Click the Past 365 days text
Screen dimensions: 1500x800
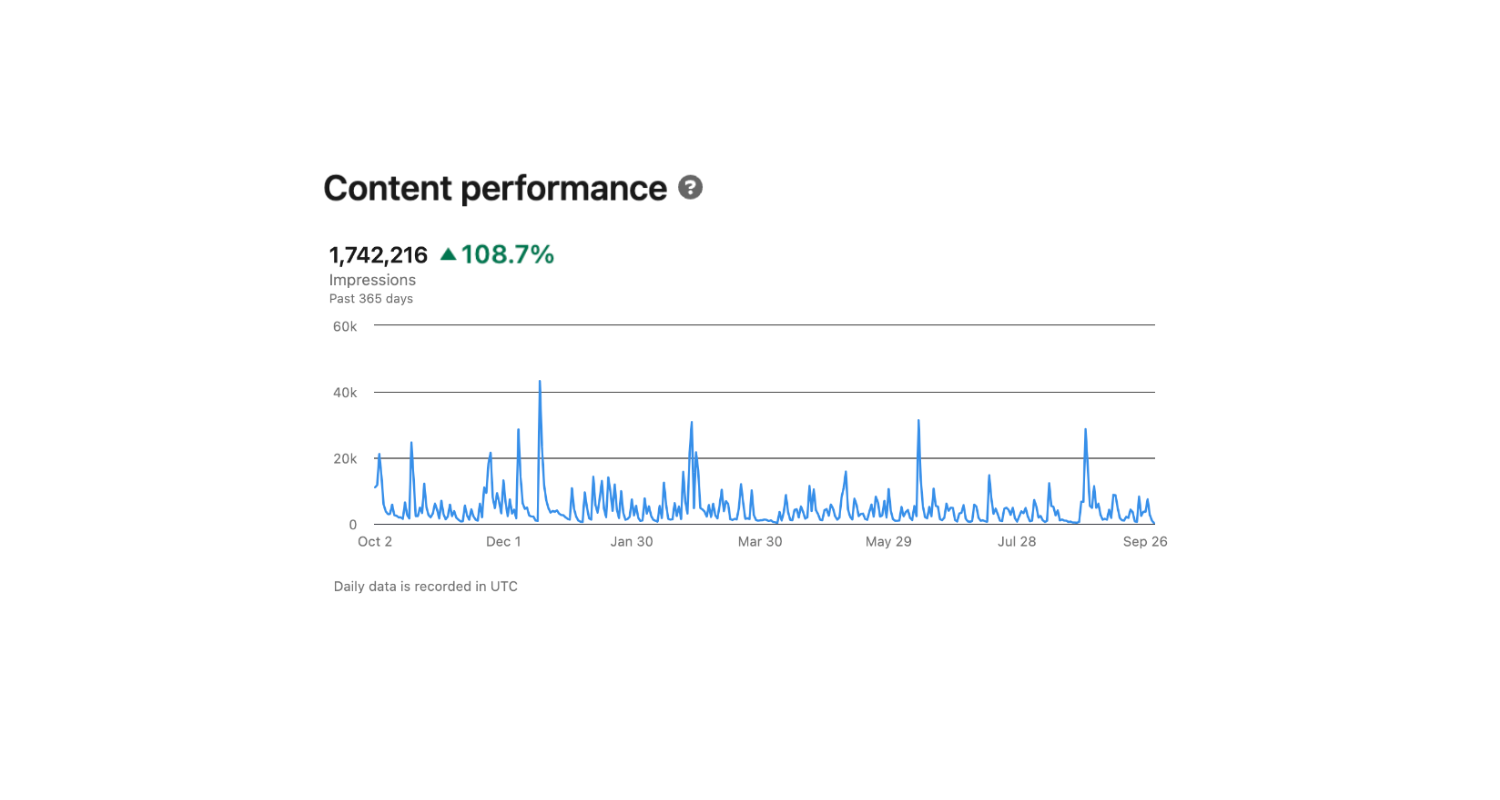[x=371, y=298]
